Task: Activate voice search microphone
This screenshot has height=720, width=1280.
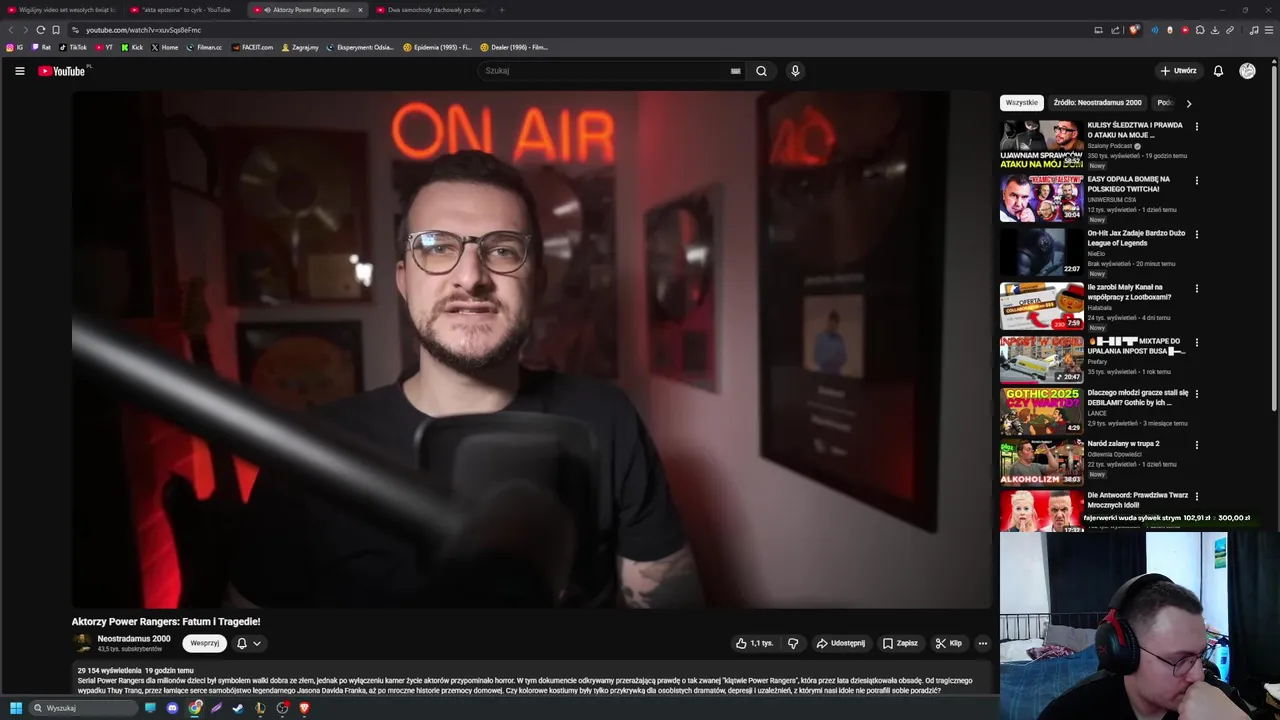Action: tap(795, 71)
